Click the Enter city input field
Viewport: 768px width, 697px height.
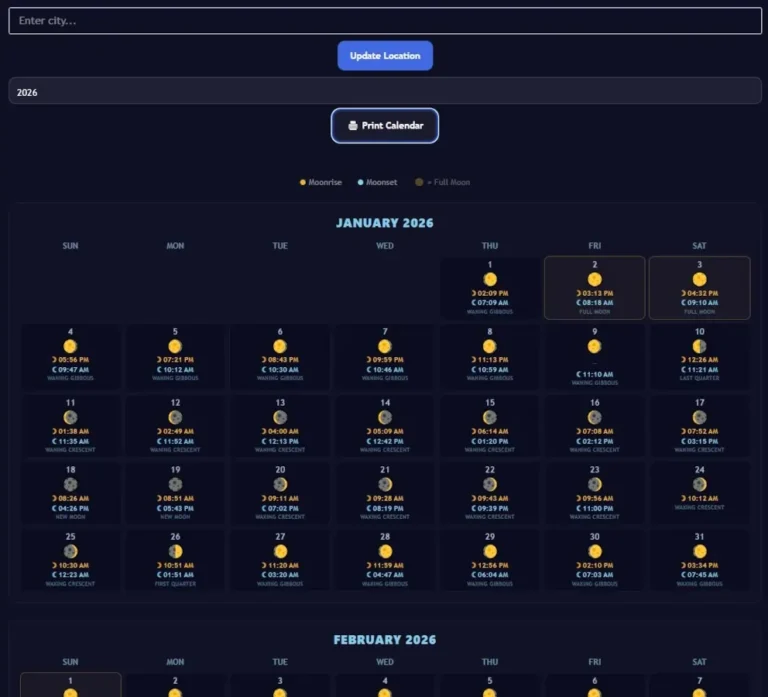pyautogui.click(x=385, y=21)
